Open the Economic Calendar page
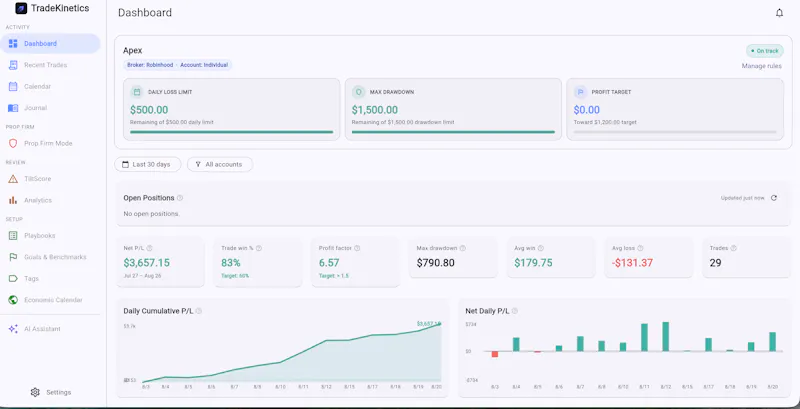 coord(51,300)
